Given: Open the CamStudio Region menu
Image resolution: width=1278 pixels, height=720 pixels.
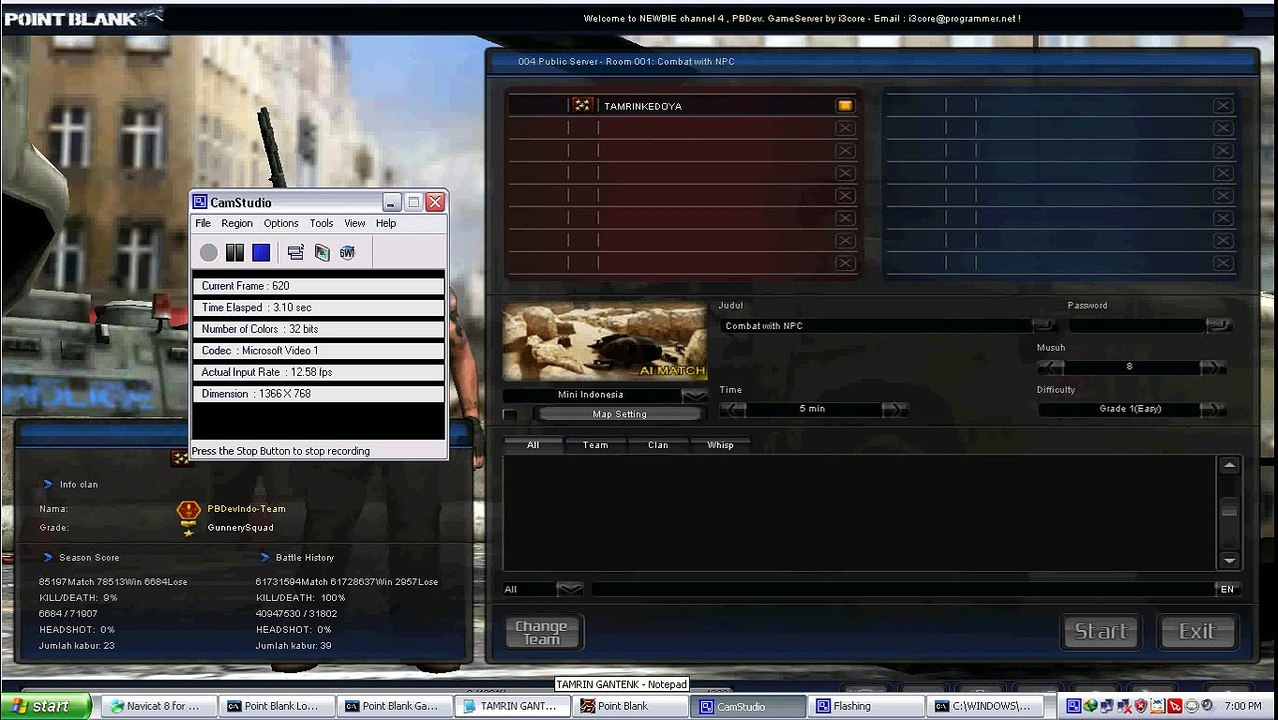Looking at the screenshot, I should click(x=237, y=223).
